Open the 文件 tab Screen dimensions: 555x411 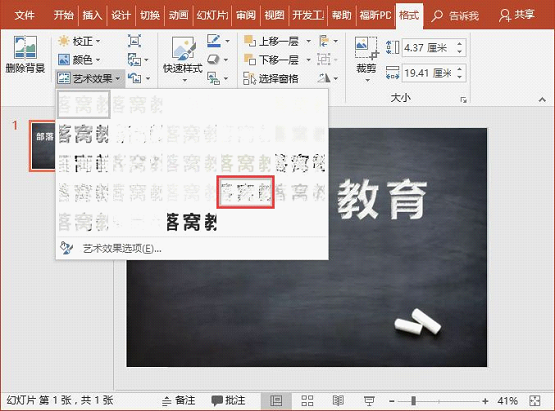pyautogui.click(x=25, y=15)
